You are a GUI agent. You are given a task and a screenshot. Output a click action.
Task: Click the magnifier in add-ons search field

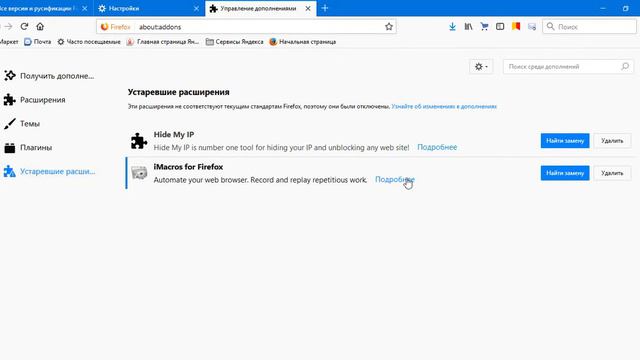pyautogui.click(x=624, y=67)
